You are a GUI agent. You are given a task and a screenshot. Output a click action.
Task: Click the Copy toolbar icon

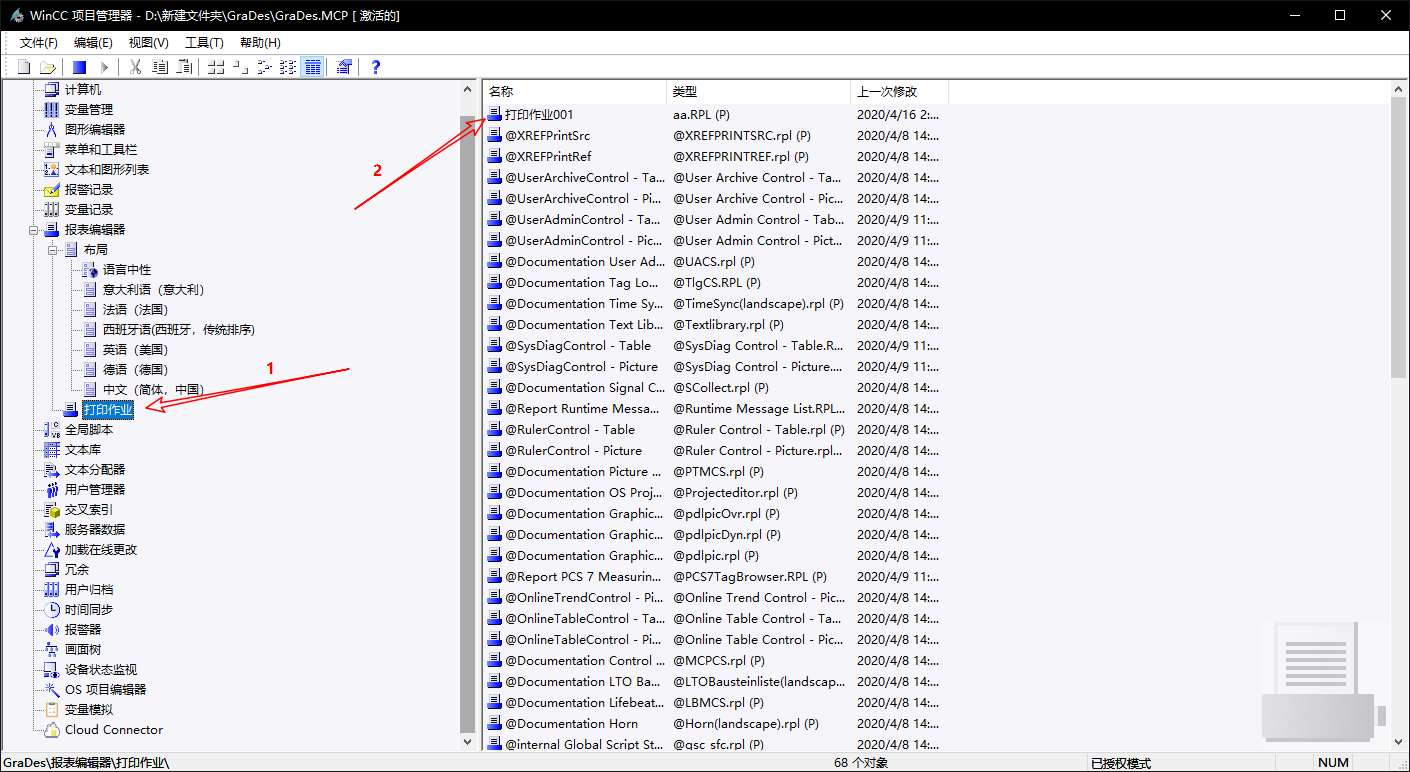[160, 67]
